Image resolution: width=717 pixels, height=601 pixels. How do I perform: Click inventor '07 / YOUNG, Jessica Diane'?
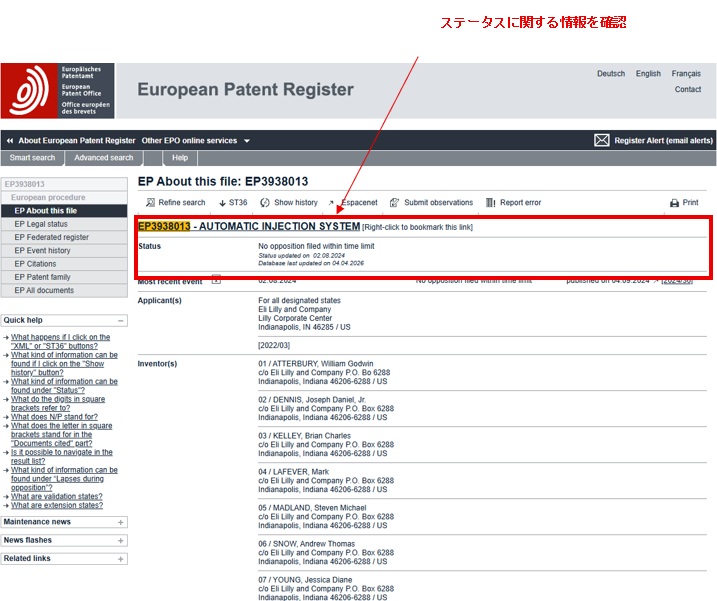click(305, 580)
